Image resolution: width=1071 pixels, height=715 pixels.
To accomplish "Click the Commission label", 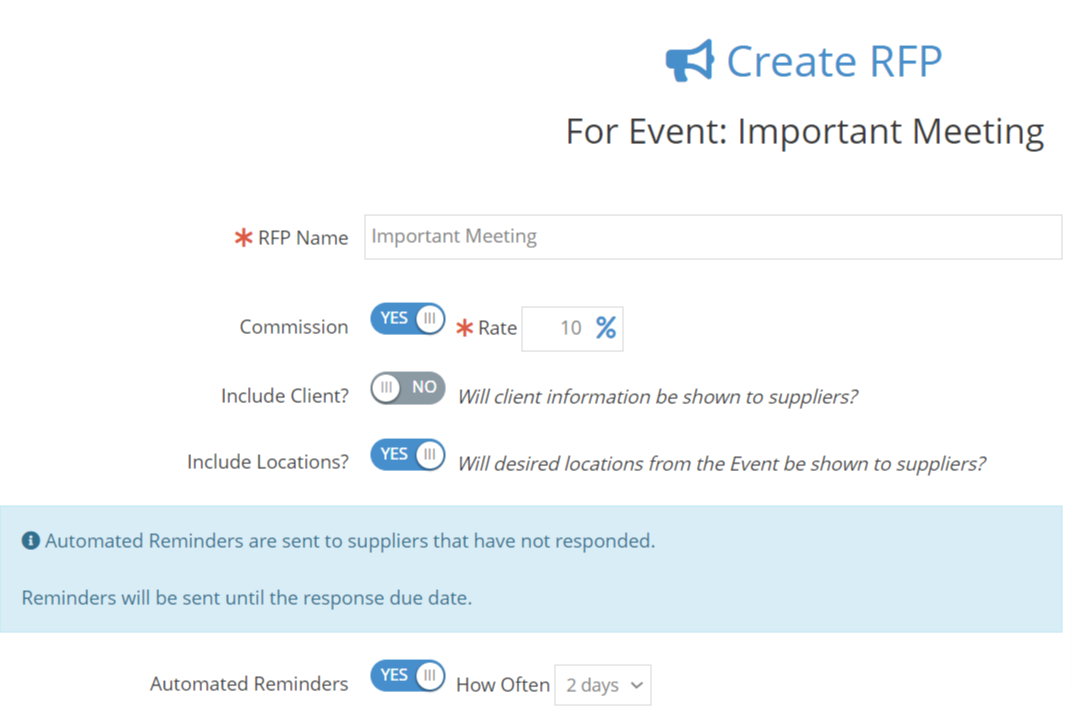I will [293, 327].
